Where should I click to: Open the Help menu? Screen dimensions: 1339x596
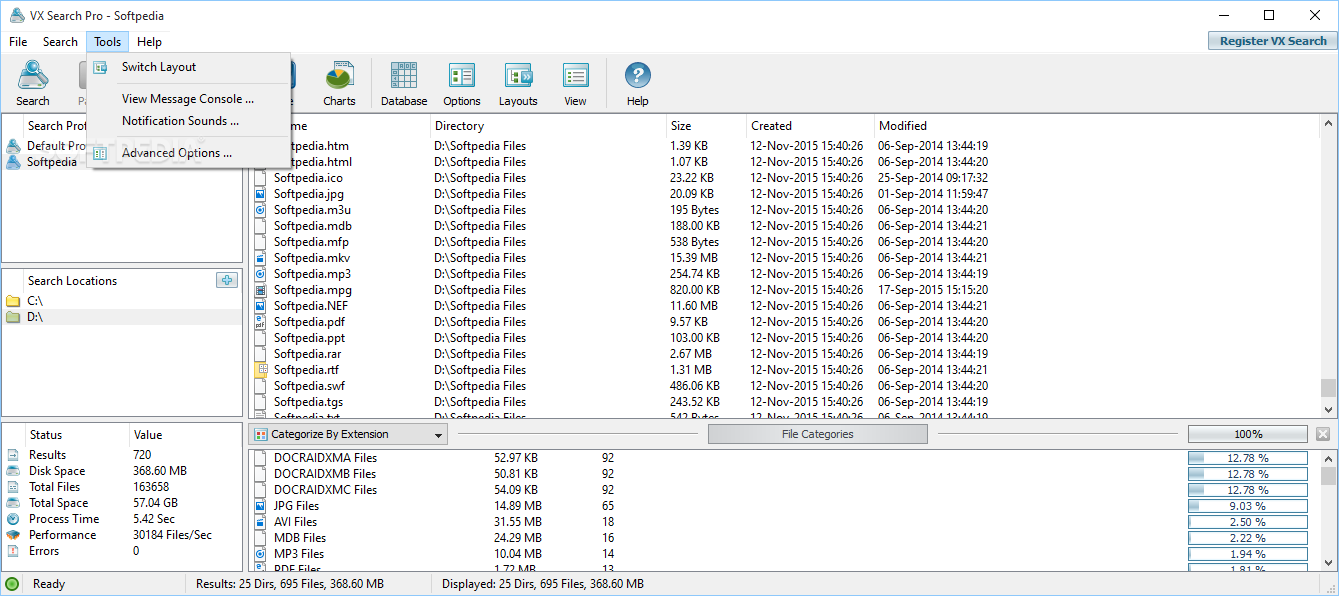tap(150, 42)
